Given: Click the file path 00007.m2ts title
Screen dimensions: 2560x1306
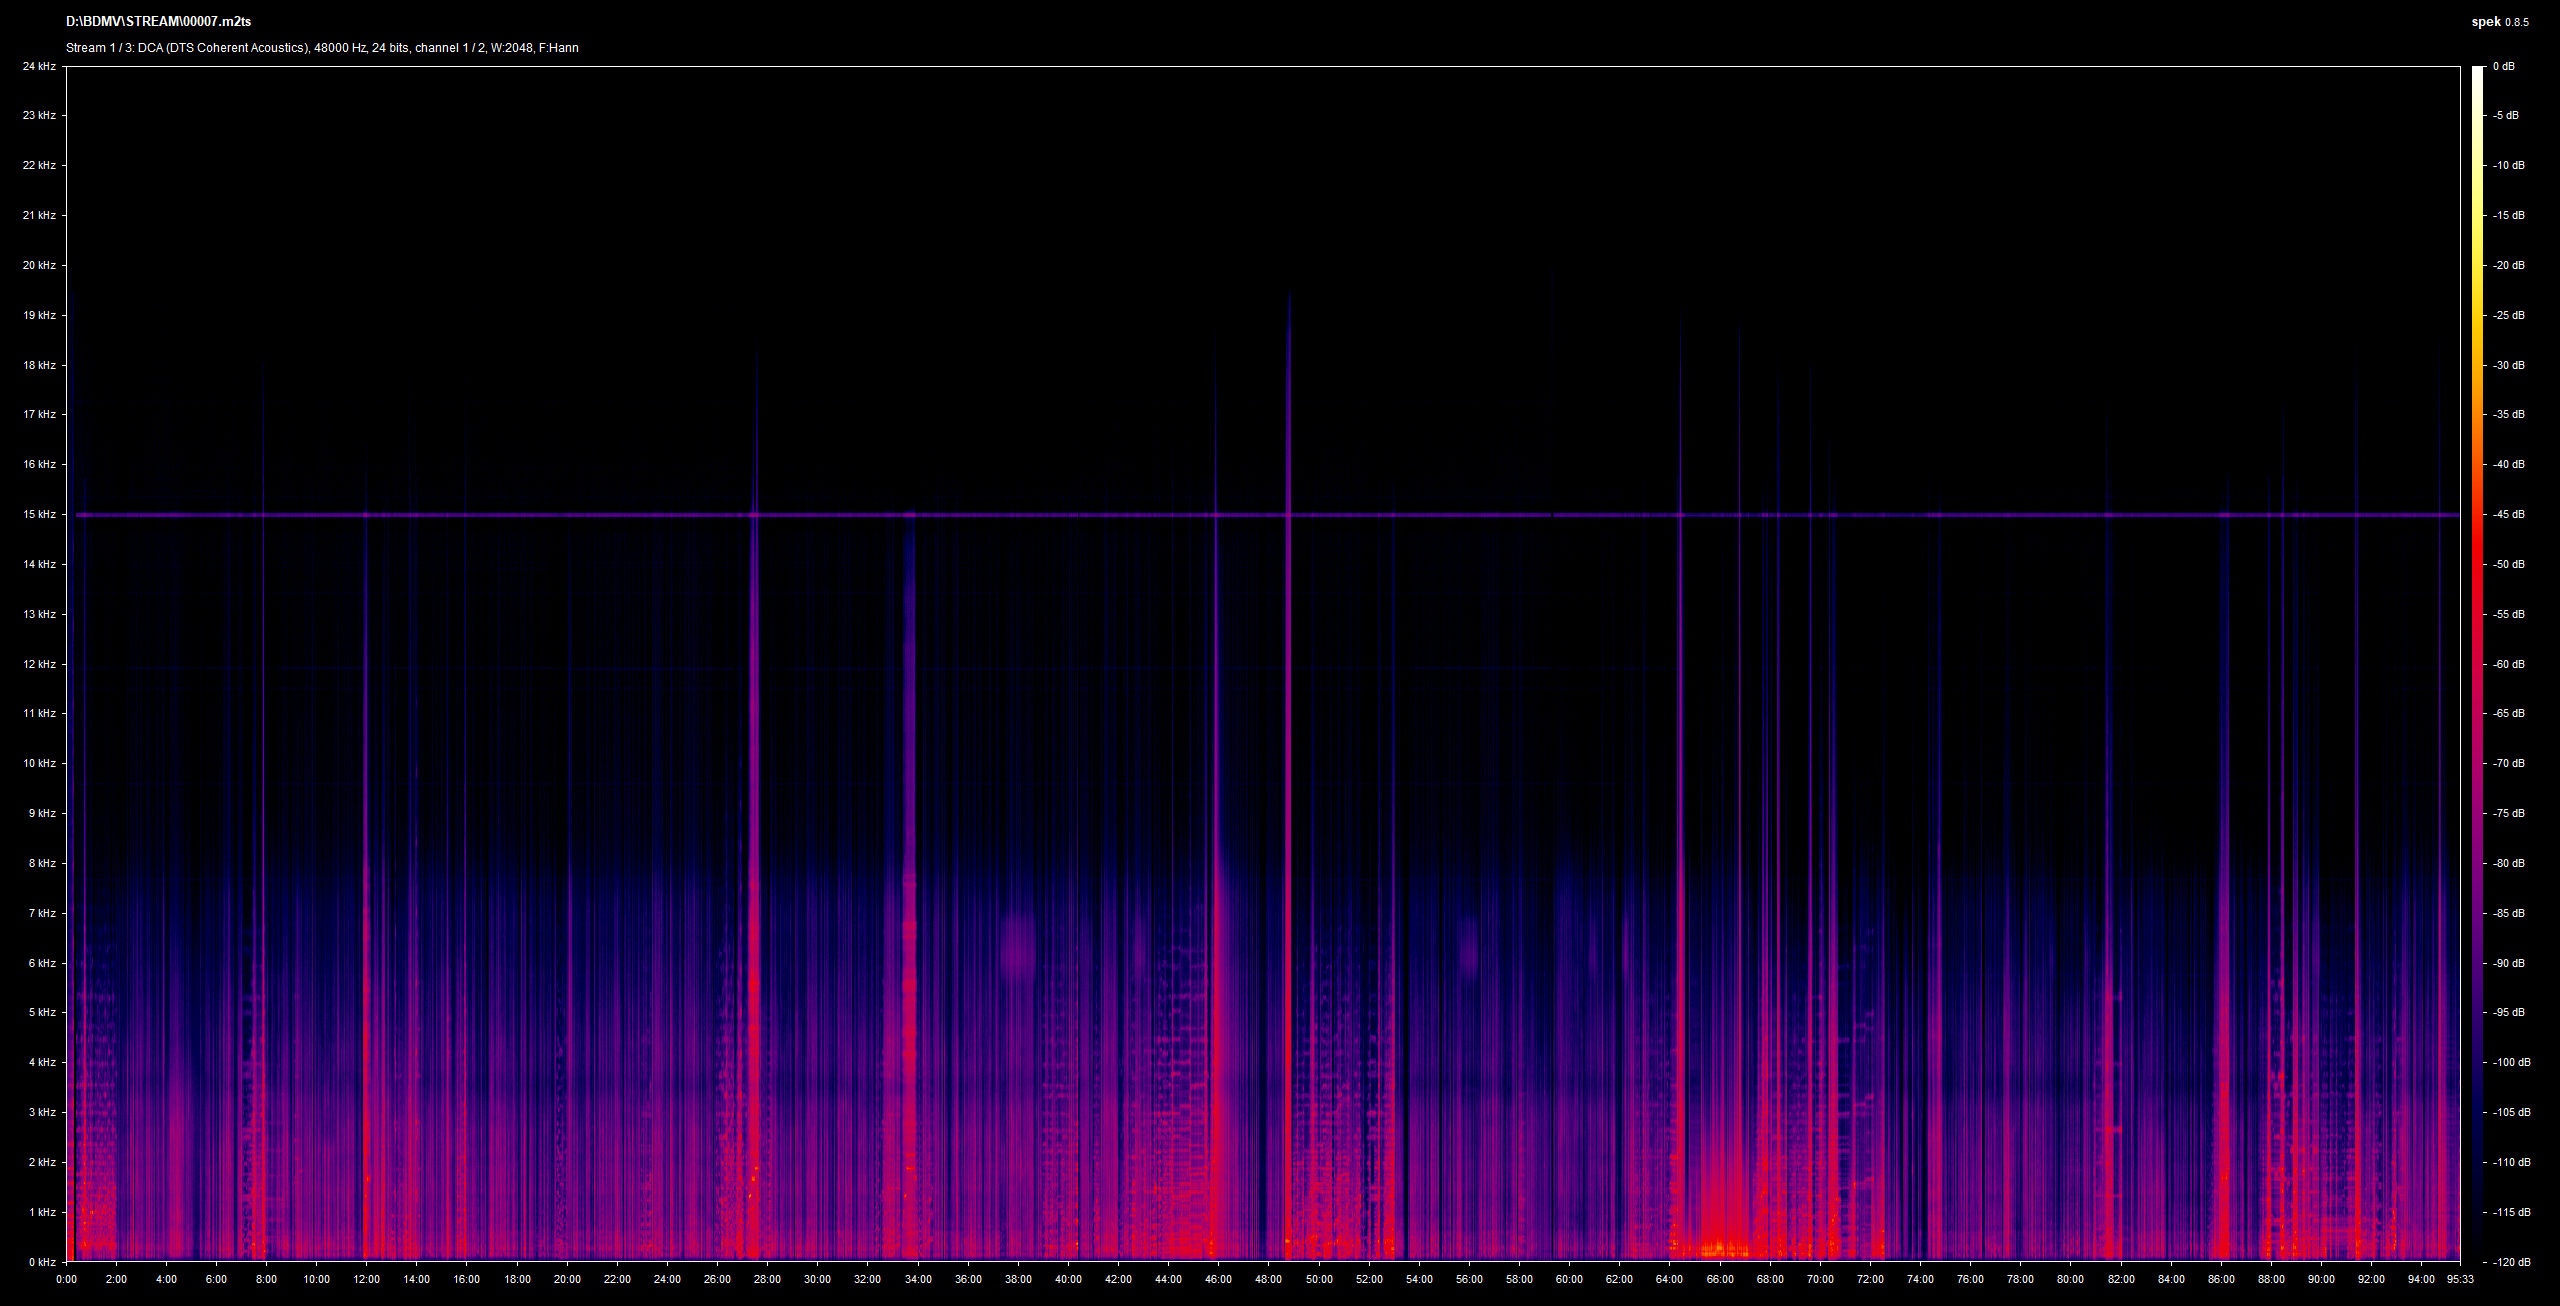Looking at the screenshot, I should tap(158, 22).
